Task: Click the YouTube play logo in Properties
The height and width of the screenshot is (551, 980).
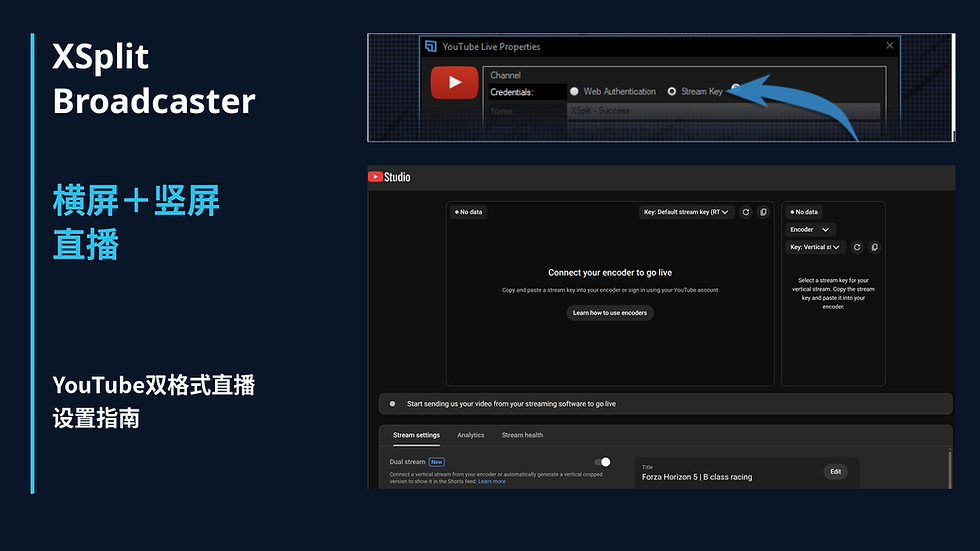Action: point(454,82)
